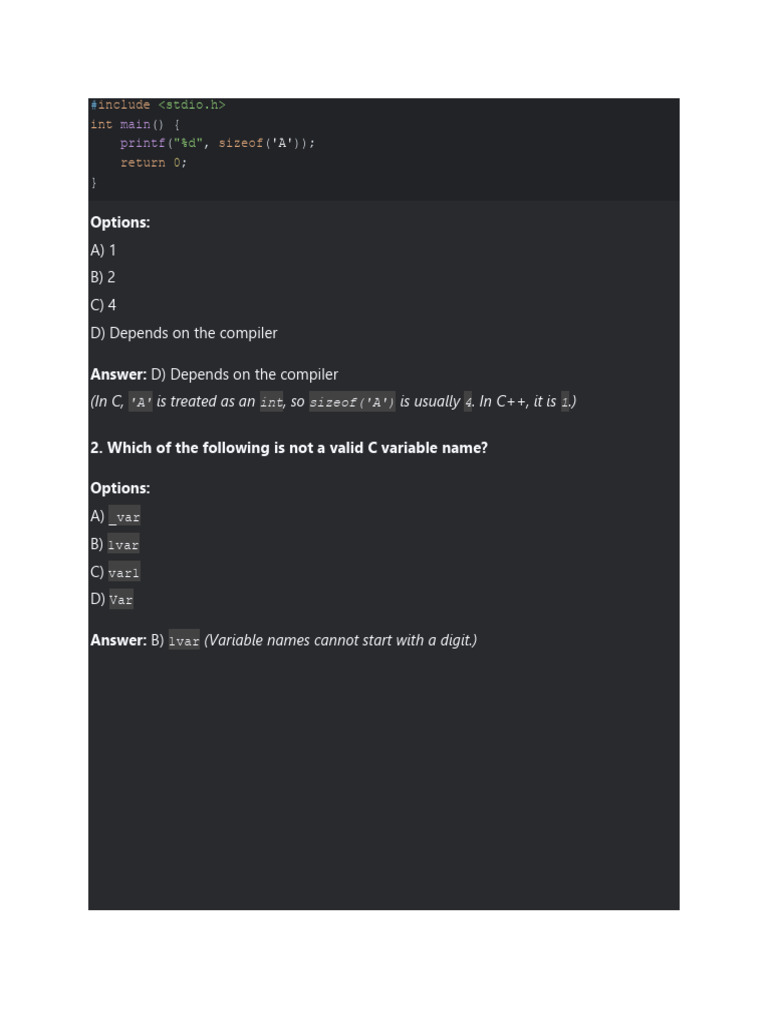Select option "A) 1"

103,250
